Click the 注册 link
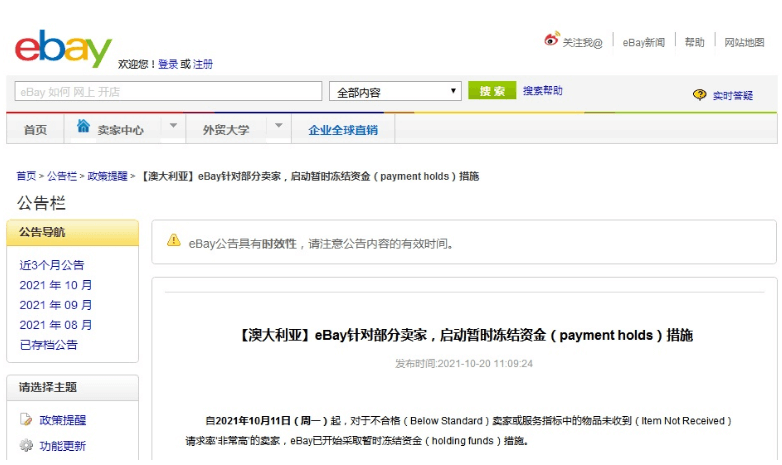The image size is (782, 465). click(x=202, y=64)
